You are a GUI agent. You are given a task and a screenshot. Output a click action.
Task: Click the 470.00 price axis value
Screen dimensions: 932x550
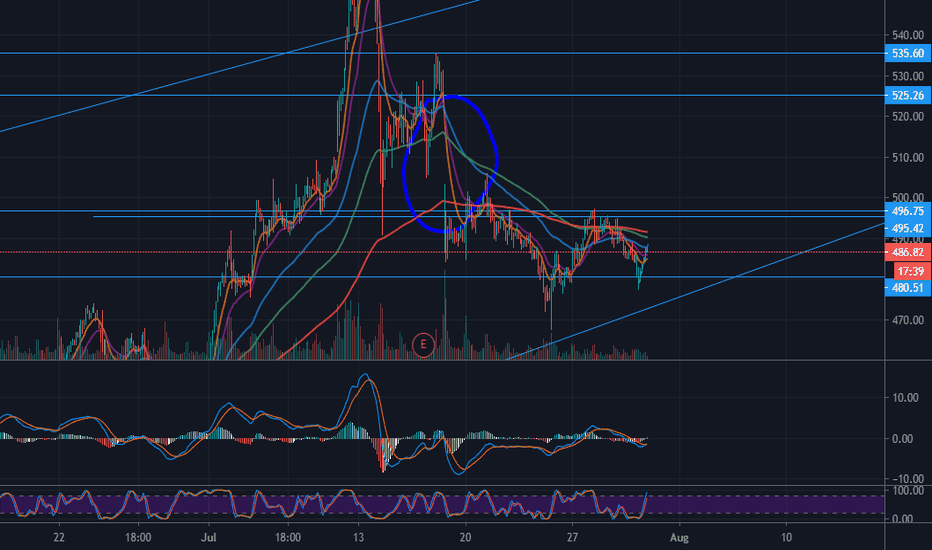point(908,320)
